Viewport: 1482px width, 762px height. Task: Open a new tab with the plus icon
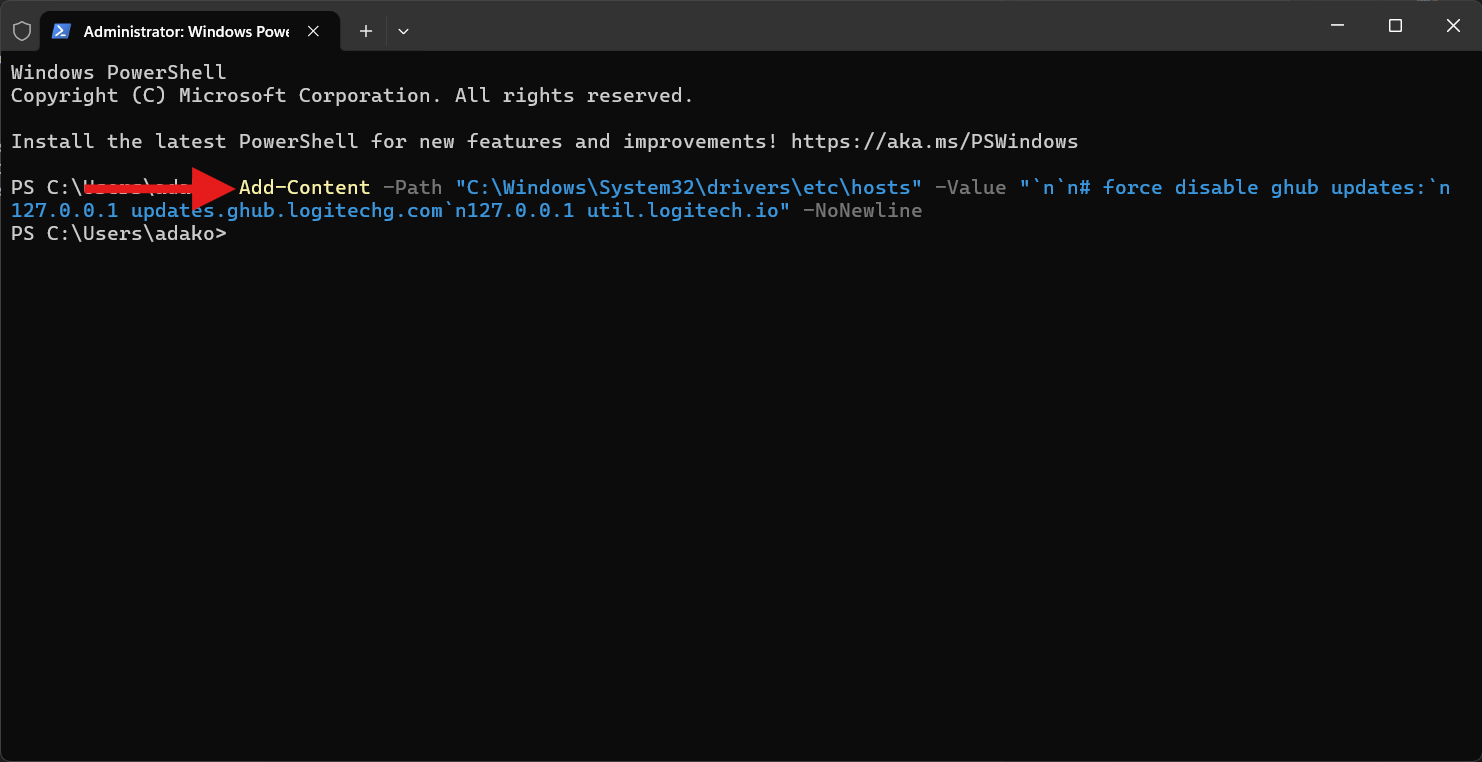pyautogui.click(x=365, y=31)
